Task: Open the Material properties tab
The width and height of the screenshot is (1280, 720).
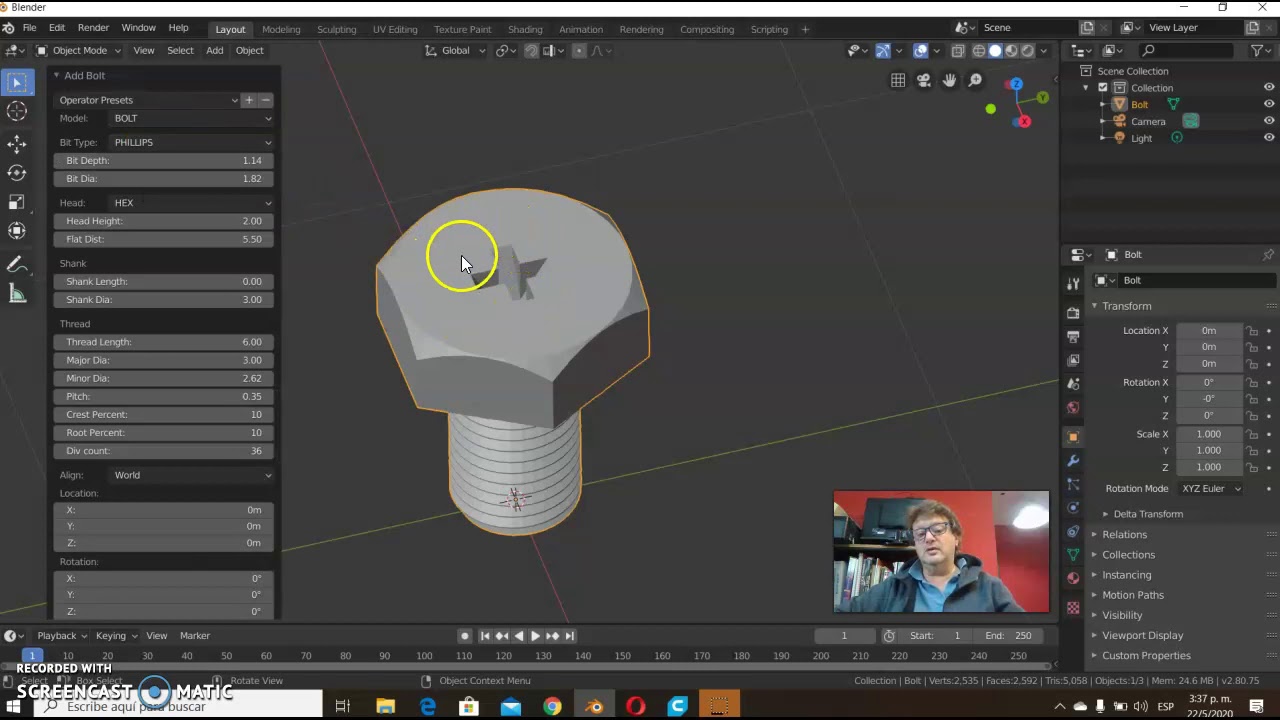Action: [x=1073, y=578]
